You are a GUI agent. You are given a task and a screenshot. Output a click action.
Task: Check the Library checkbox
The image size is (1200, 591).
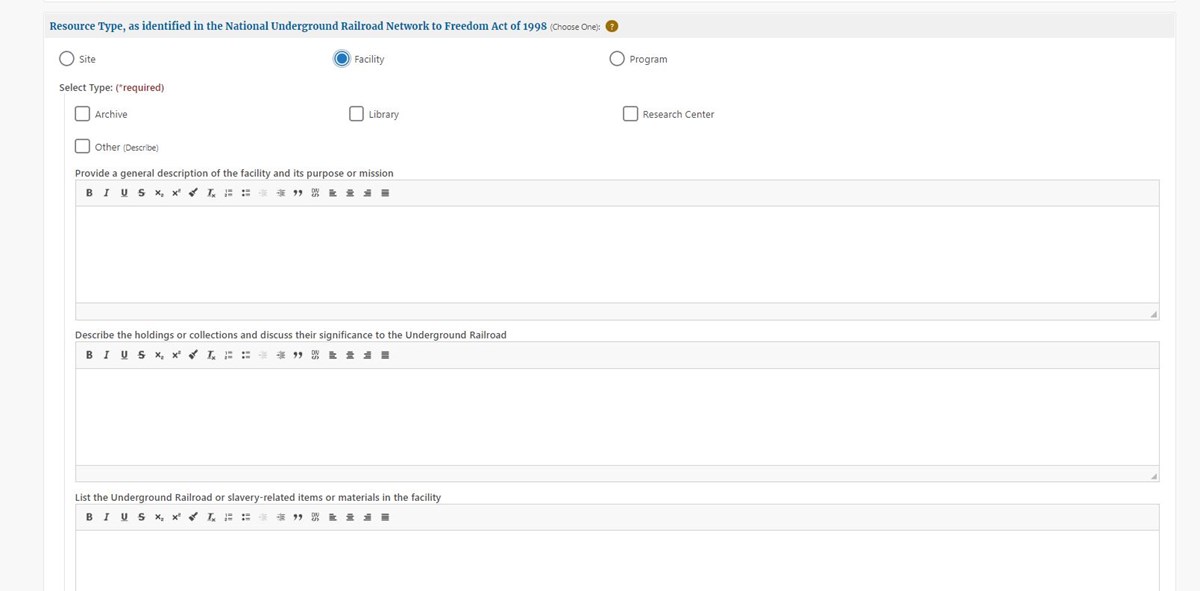tap(356, 114)
